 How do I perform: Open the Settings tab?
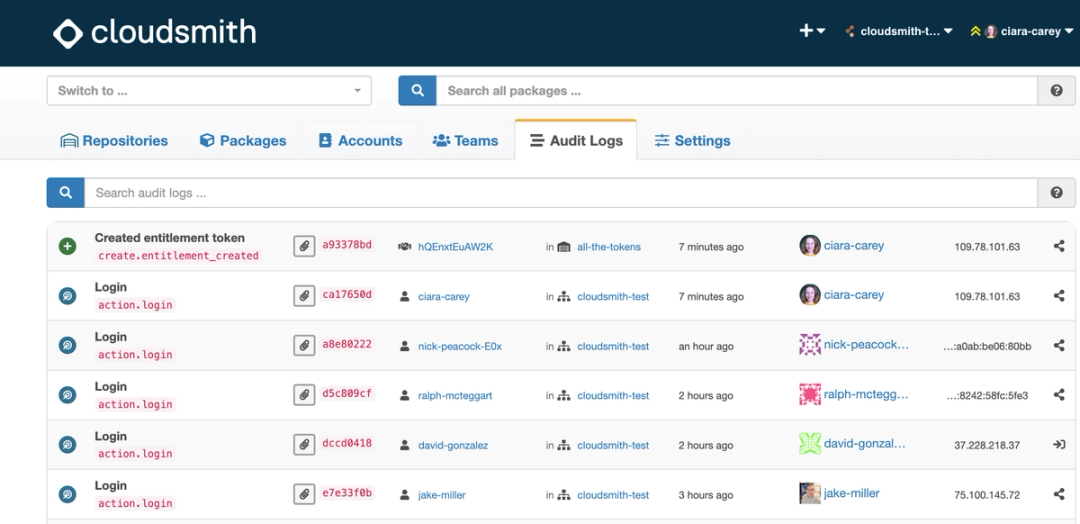coord(692,140)
